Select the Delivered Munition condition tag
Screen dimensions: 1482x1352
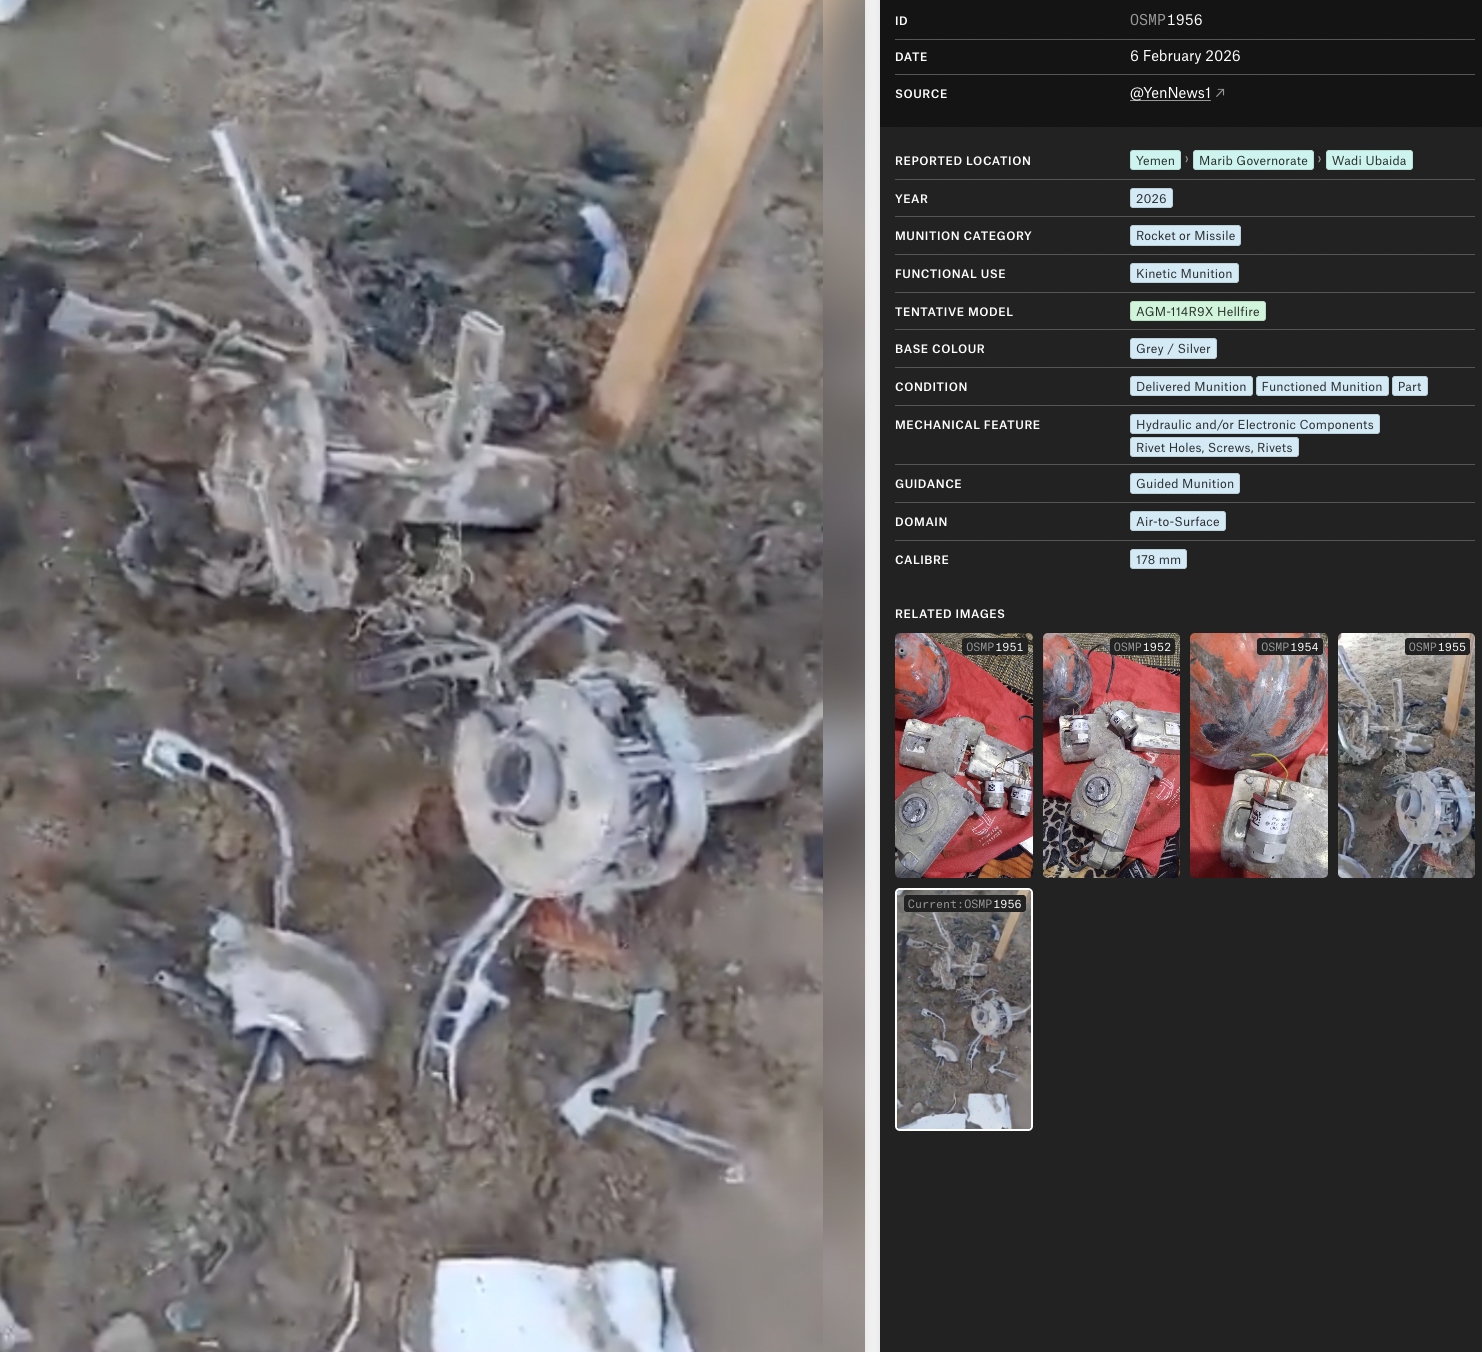click(1190, 387)
